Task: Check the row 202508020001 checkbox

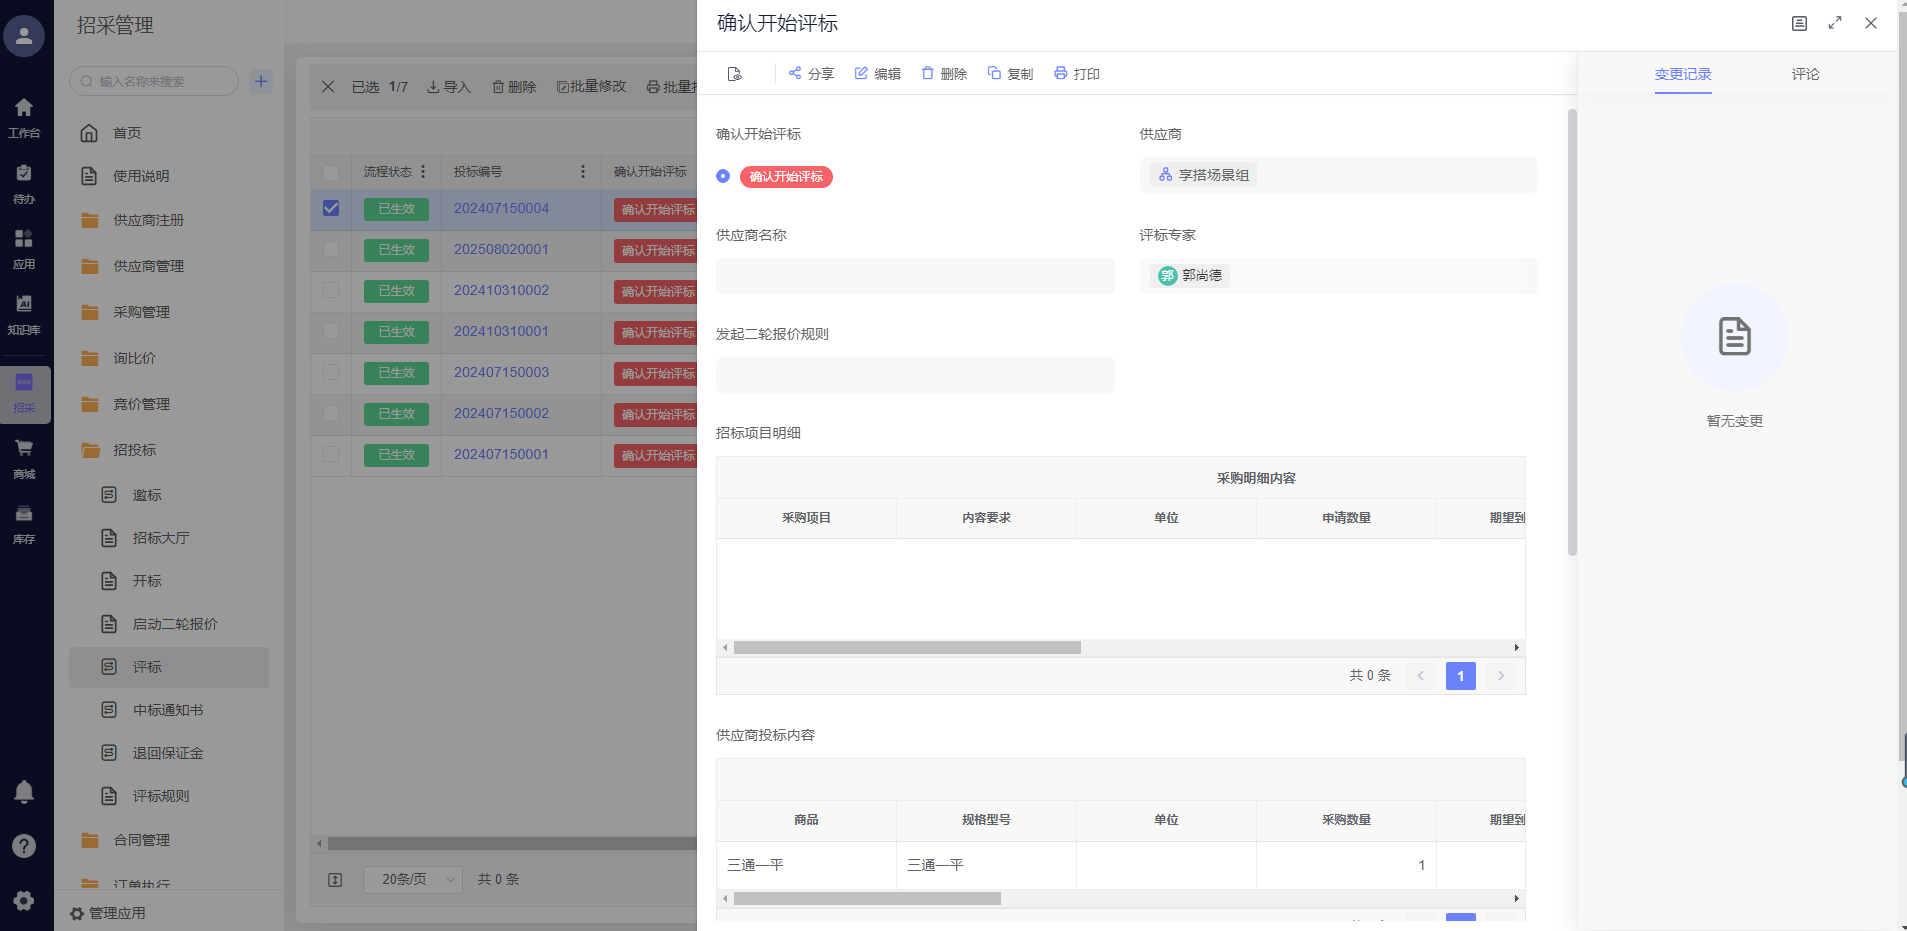Action: (331, 249)
